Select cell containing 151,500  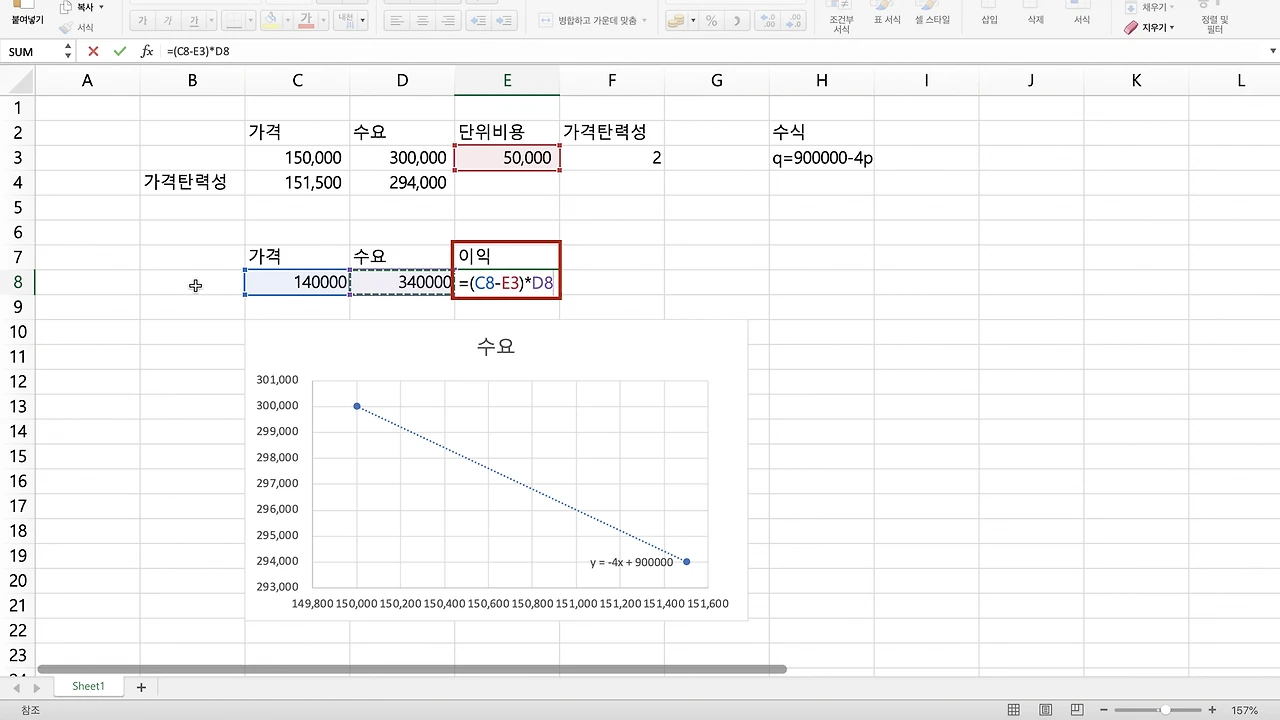(297, 182)
